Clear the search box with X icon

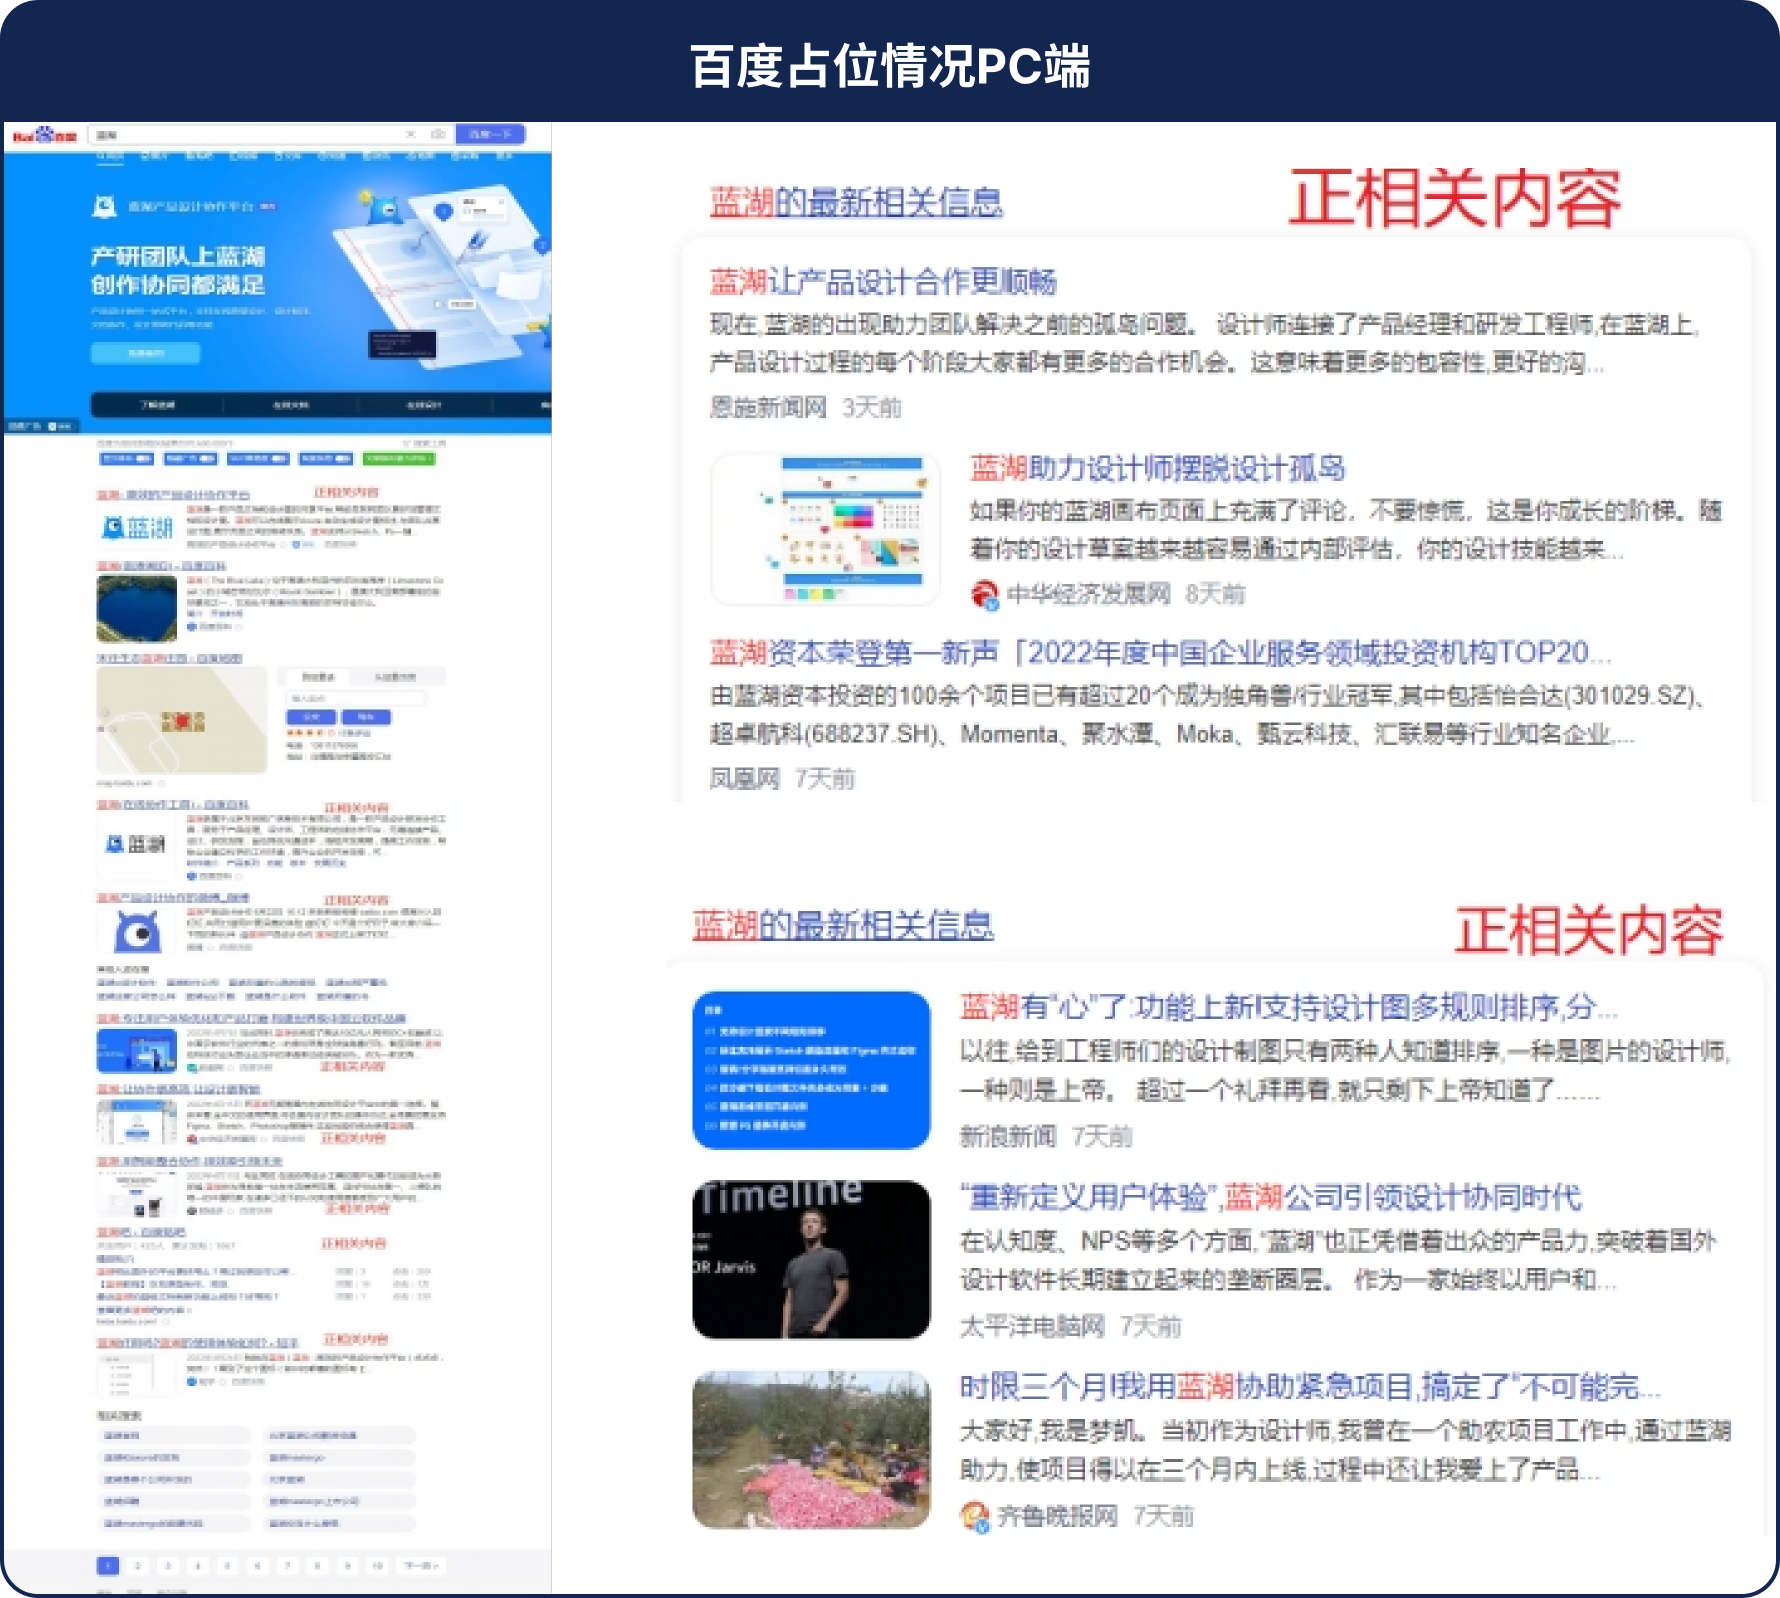[410, 134]
